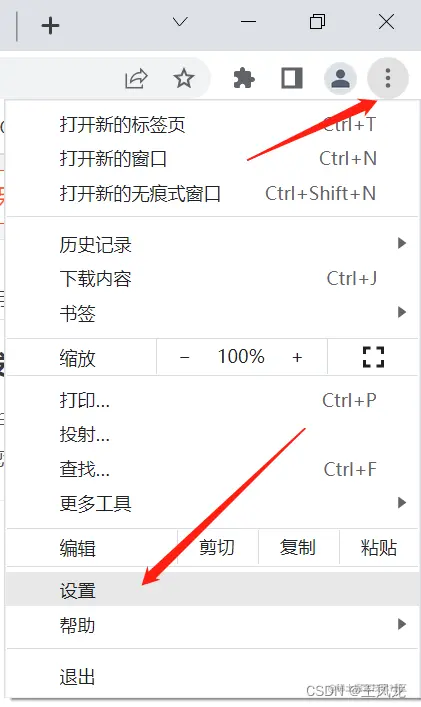Click the 粘贴 button
This screenshot has width=421, height=707.
click(x=379, y=547)
